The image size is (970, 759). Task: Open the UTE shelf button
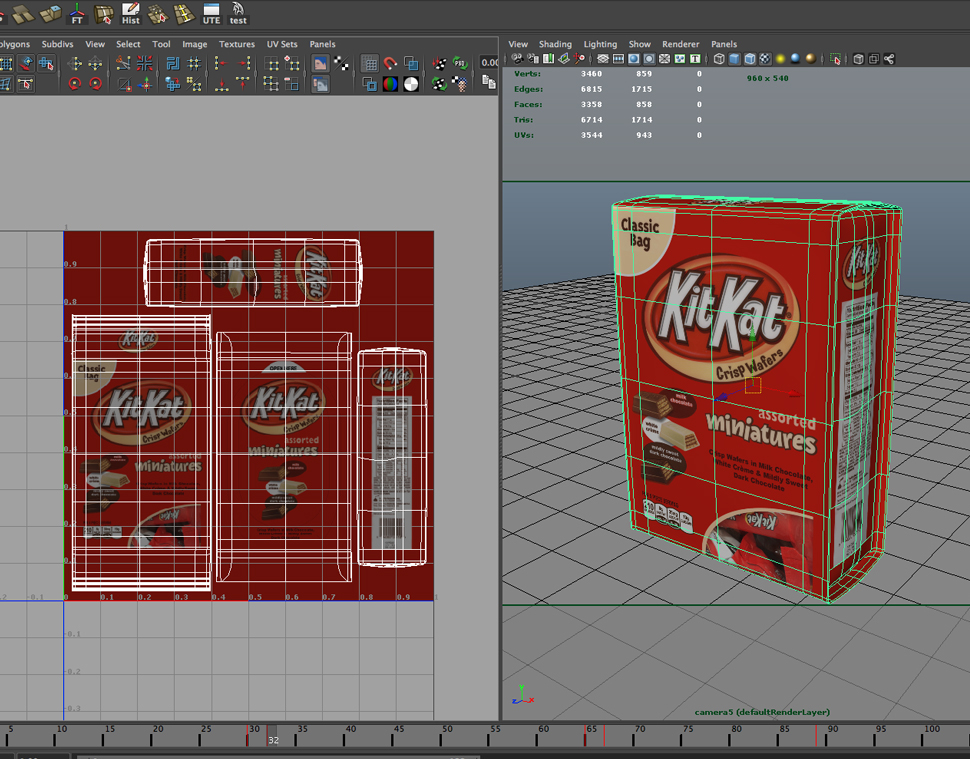pos(211,13)
